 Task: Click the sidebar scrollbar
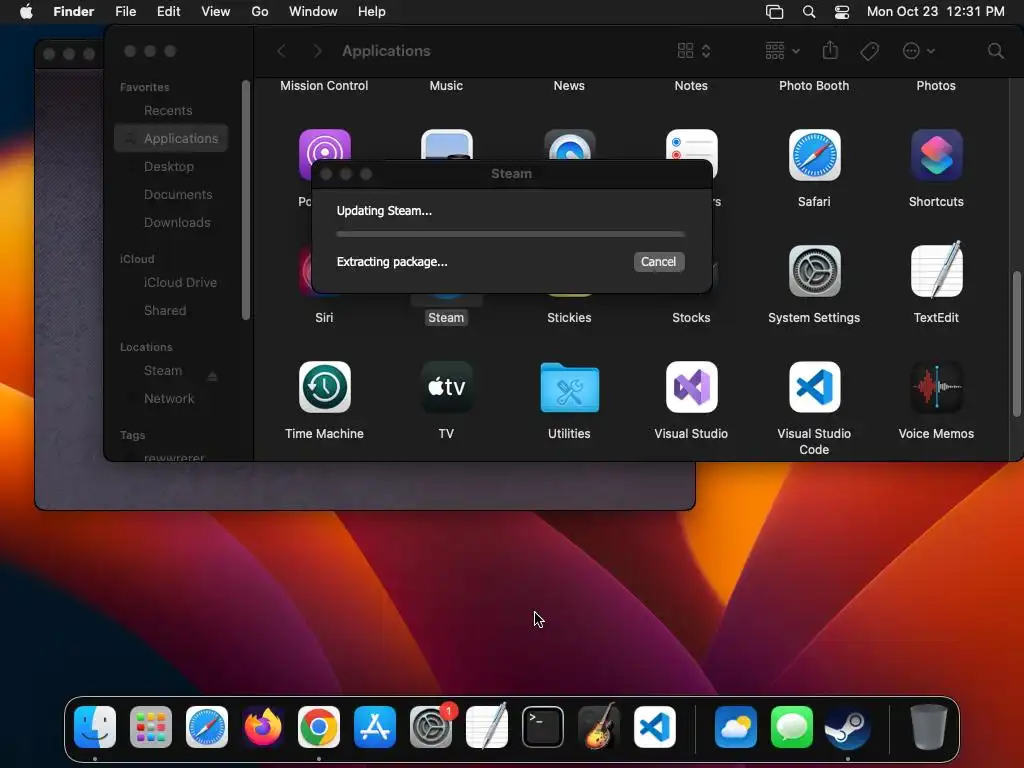click(x=246, y=200)
